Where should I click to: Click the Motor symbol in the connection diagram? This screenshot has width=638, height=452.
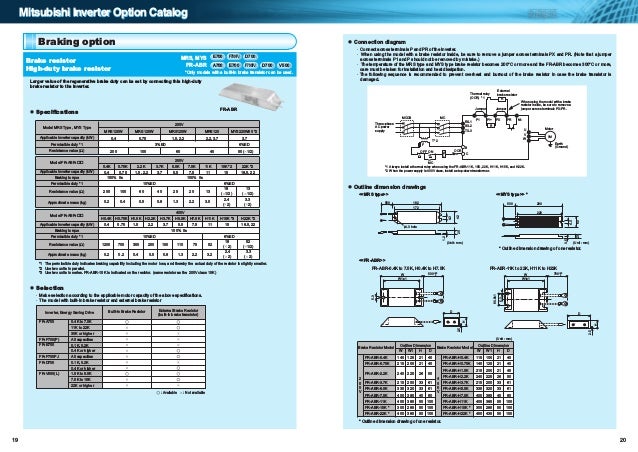pyautogui.click(x=549, y=136)
